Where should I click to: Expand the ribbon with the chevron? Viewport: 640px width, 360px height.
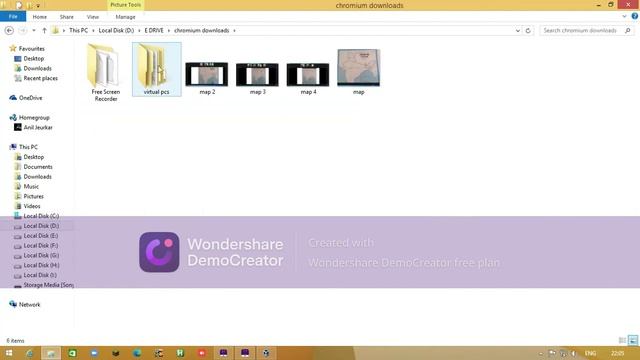(624, 17)
